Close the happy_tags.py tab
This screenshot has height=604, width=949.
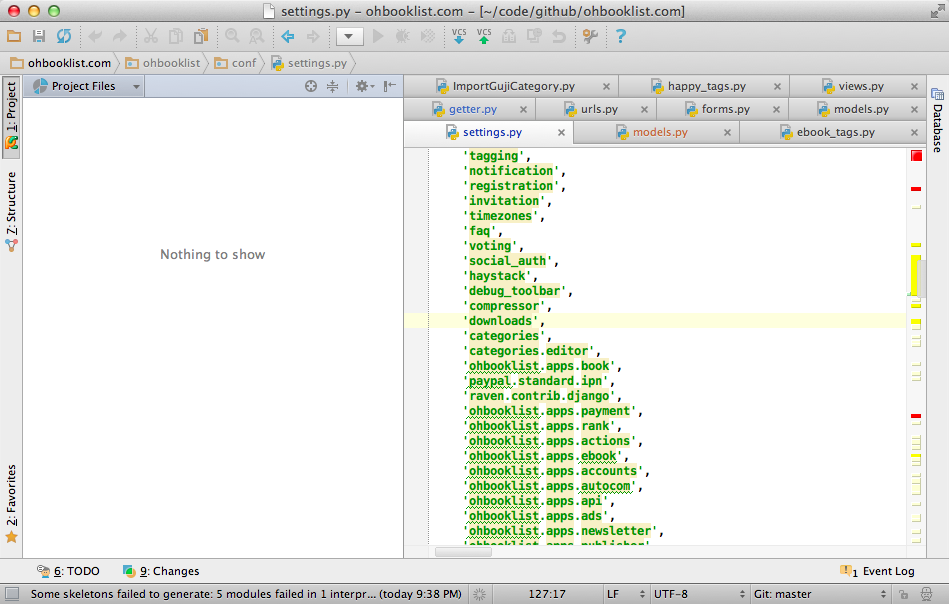777,87
